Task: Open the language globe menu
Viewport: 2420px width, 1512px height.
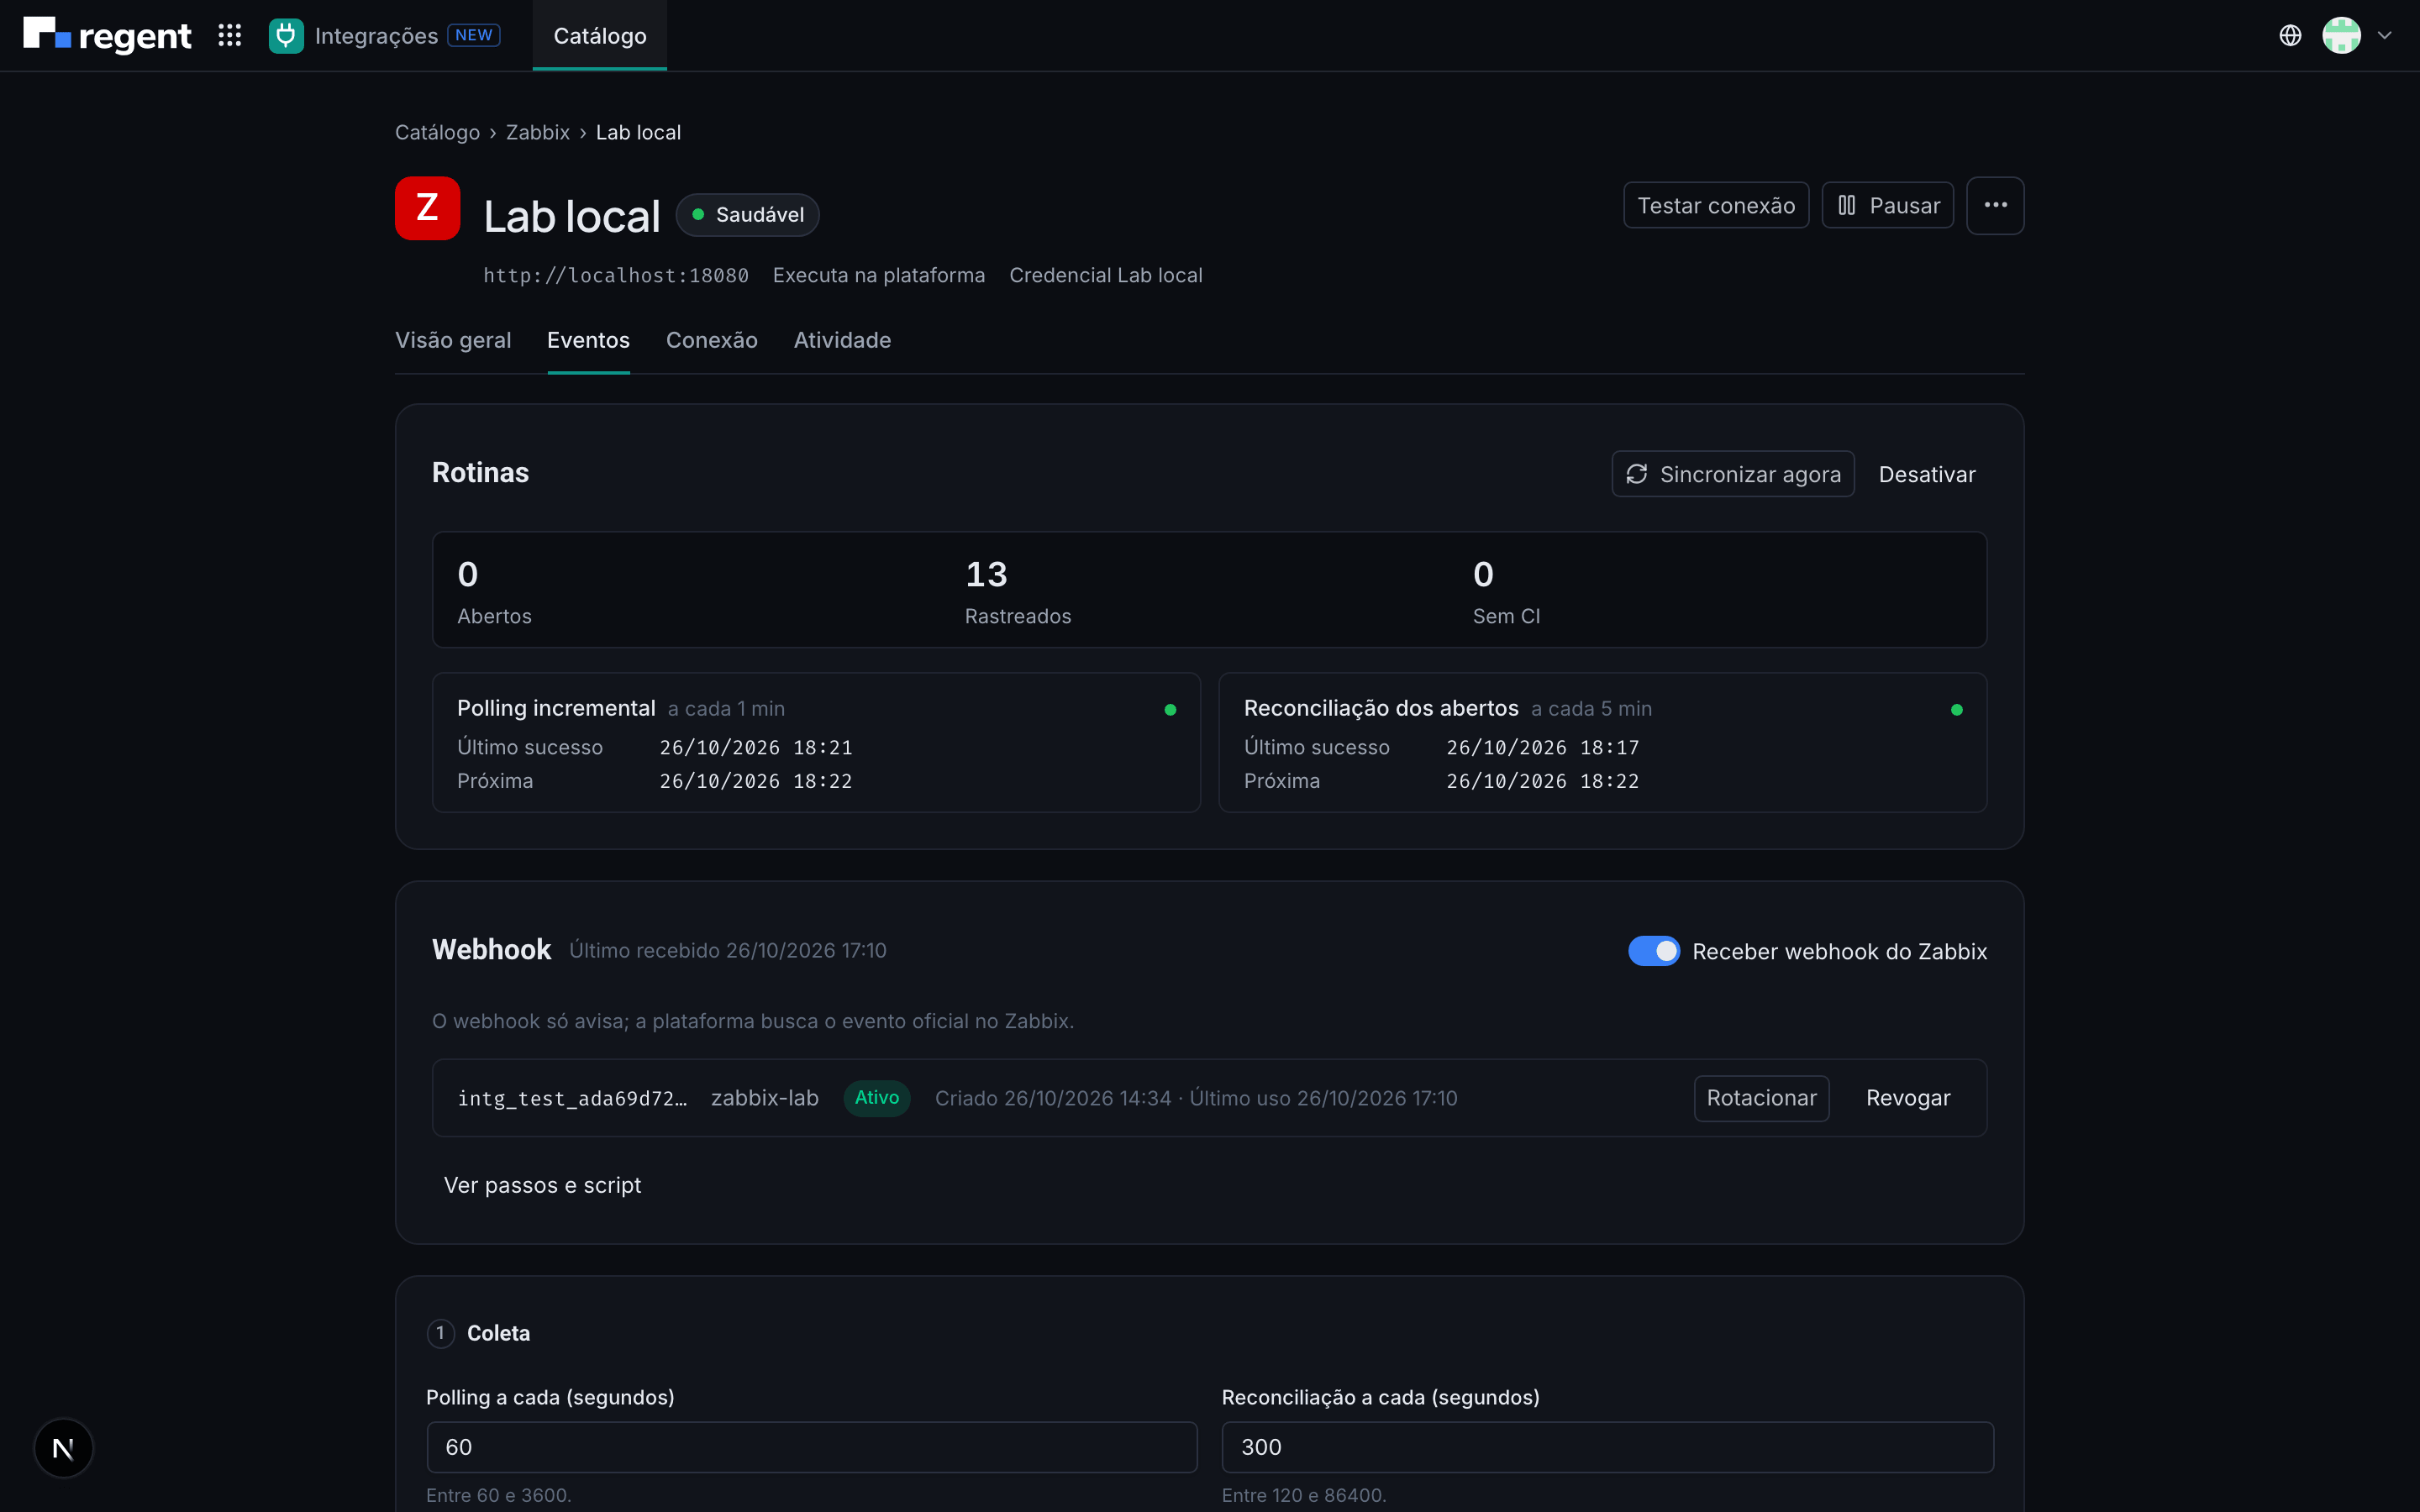Action: [2290, 35]
